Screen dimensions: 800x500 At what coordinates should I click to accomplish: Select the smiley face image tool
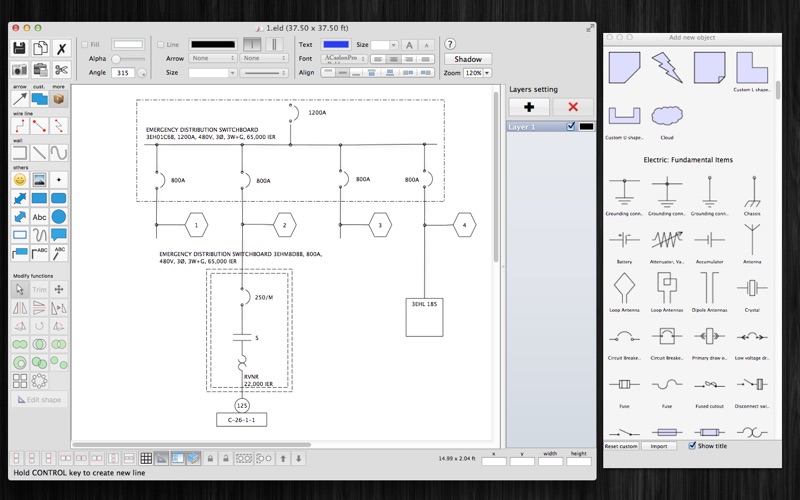coord(19,180)
